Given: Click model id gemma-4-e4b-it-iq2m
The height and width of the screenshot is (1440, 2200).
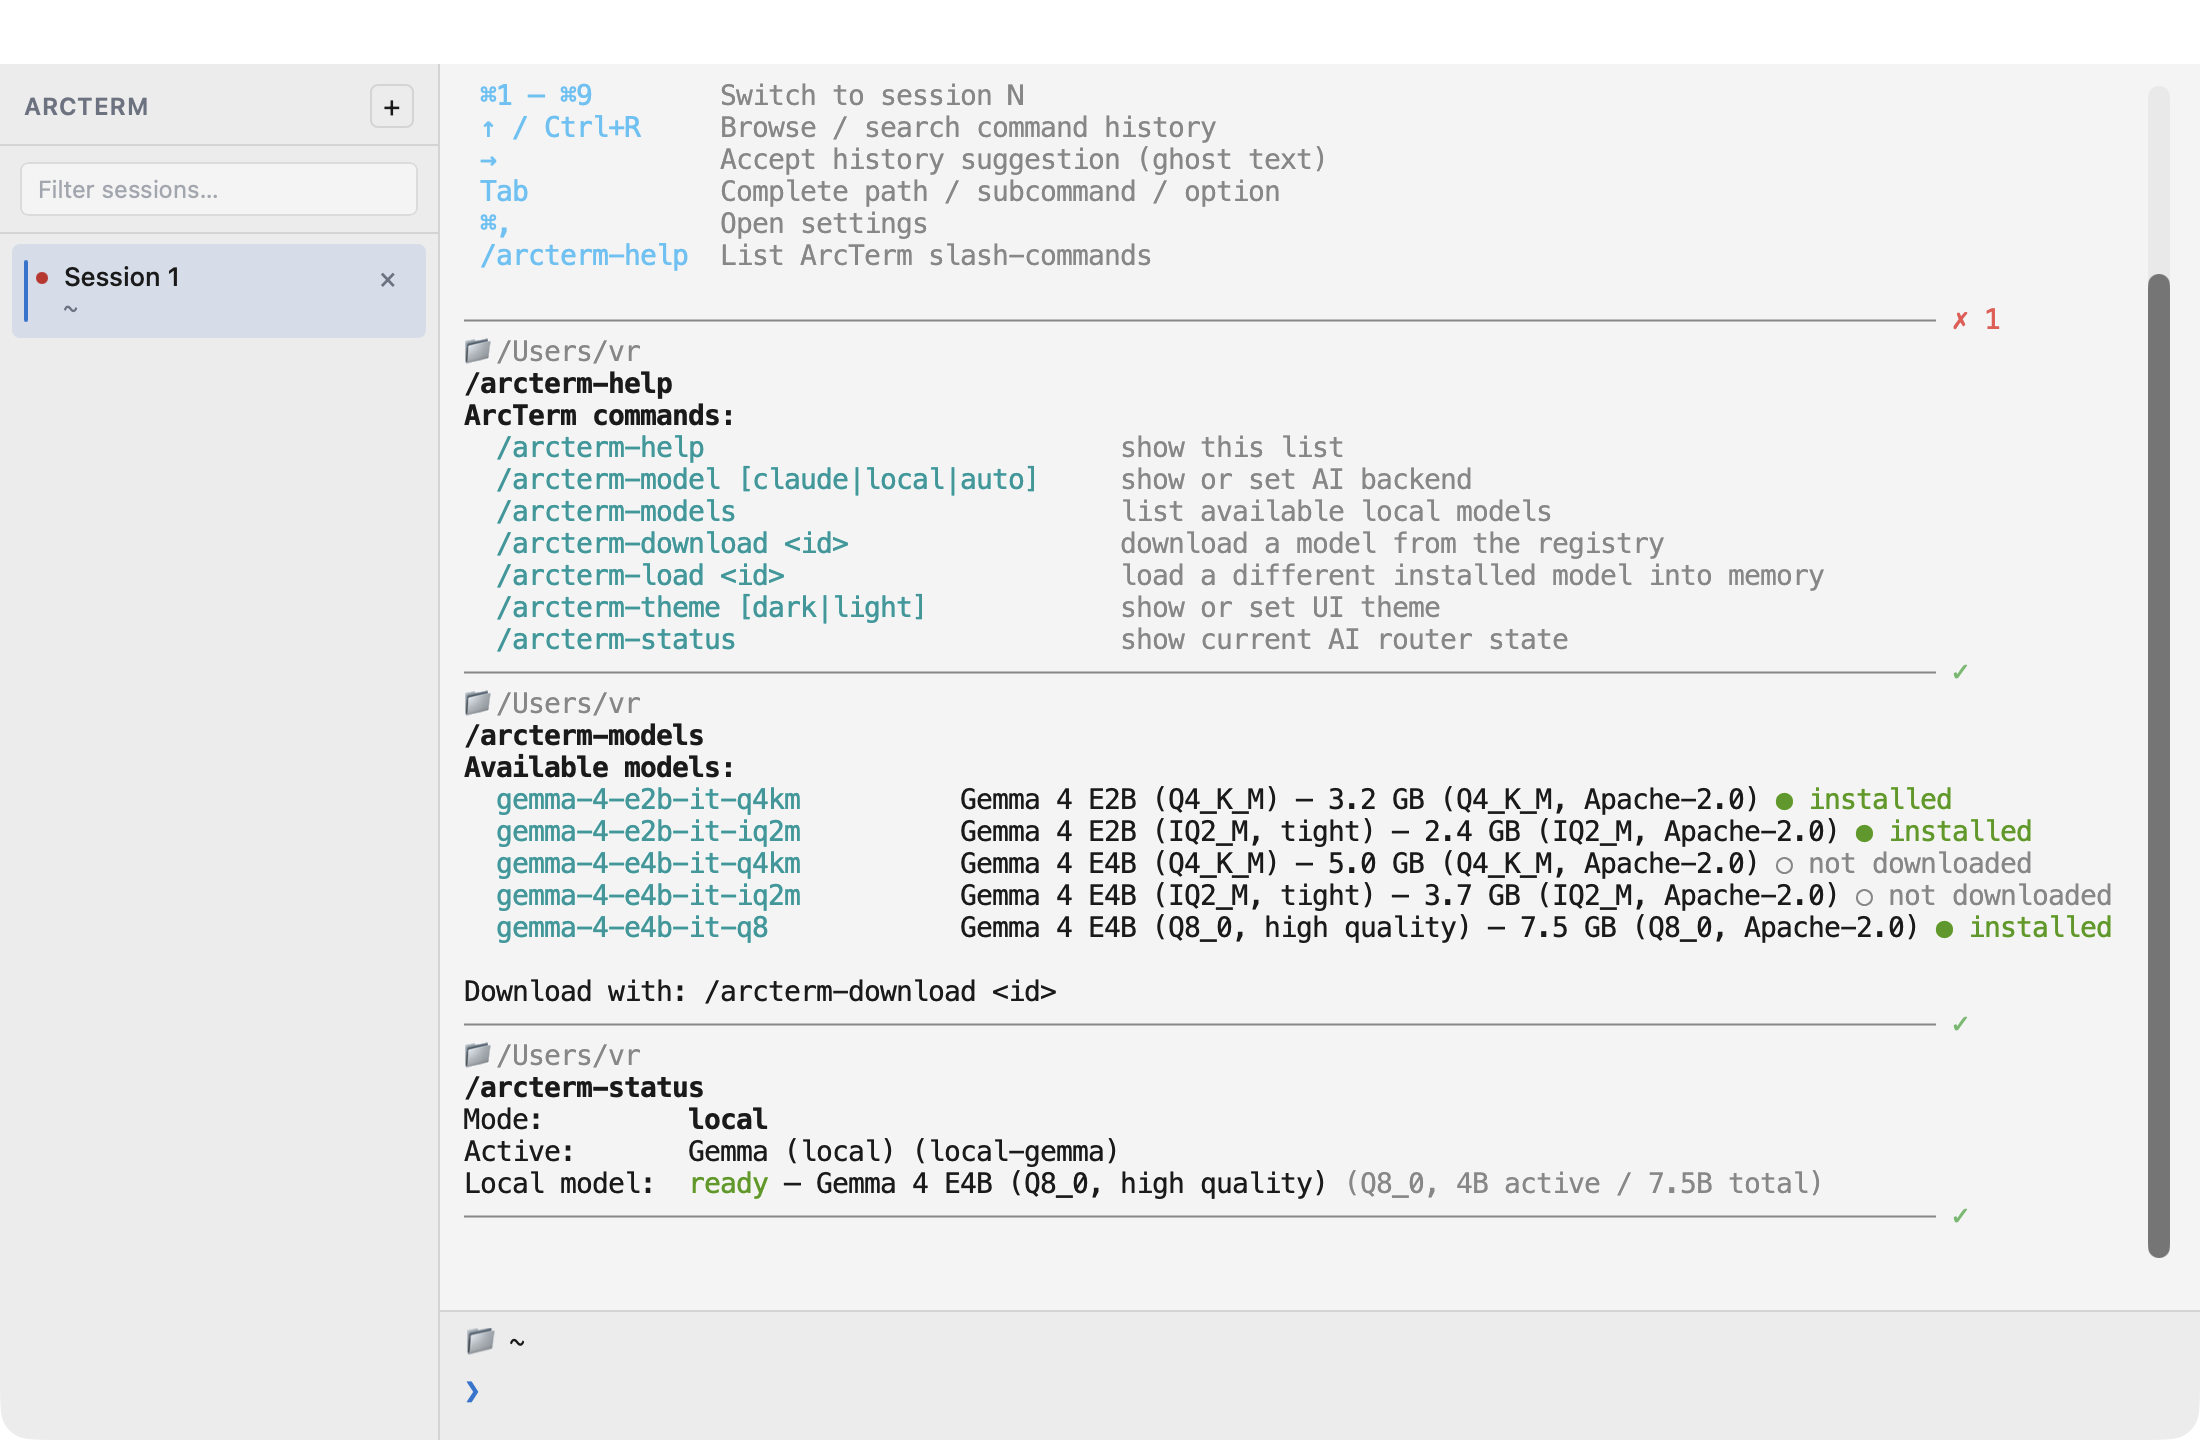Looking at the screenshot, I should (648, 896).
